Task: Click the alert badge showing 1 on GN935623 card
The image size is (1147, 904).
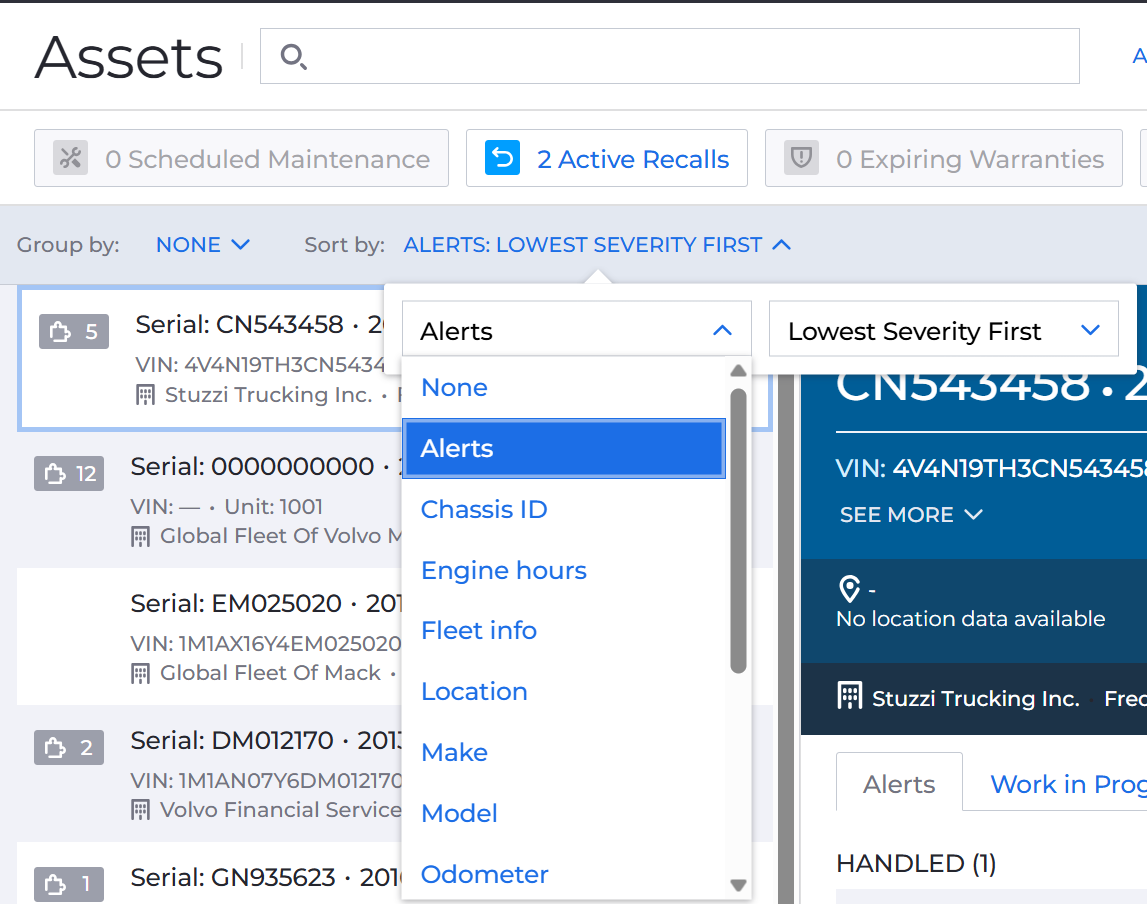Action: tap(69, 884)
